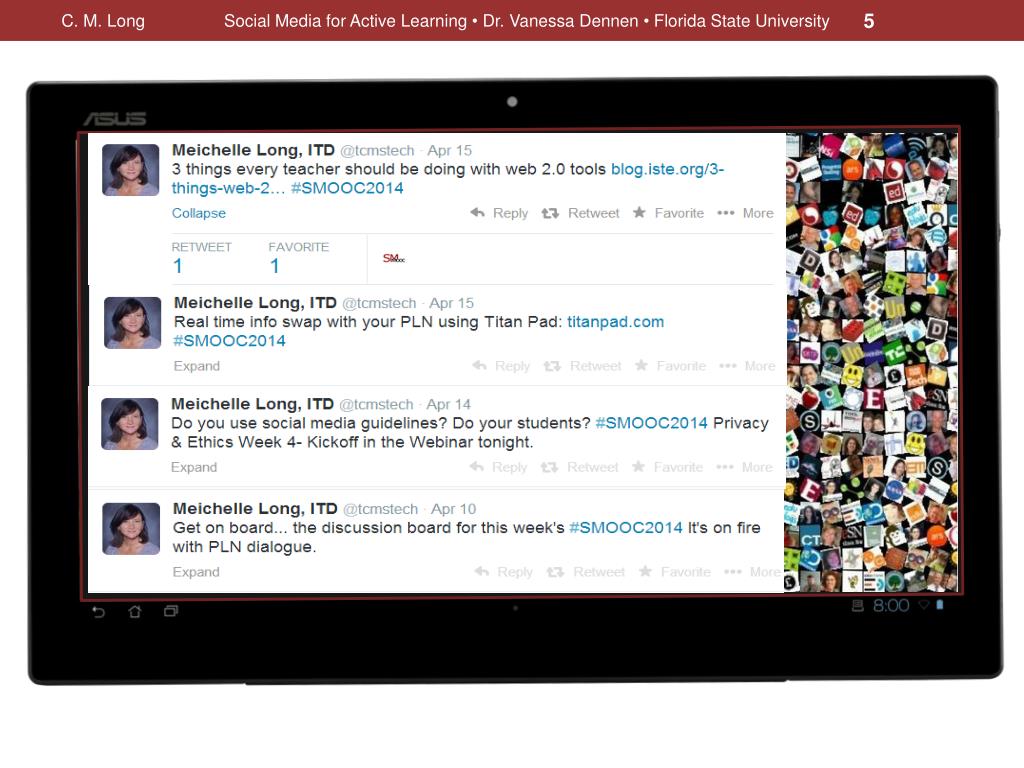1024x768 pixels.
Task: Open Meichelle Long name on web 2.0 tweet
Action: (x=253, y=150)
